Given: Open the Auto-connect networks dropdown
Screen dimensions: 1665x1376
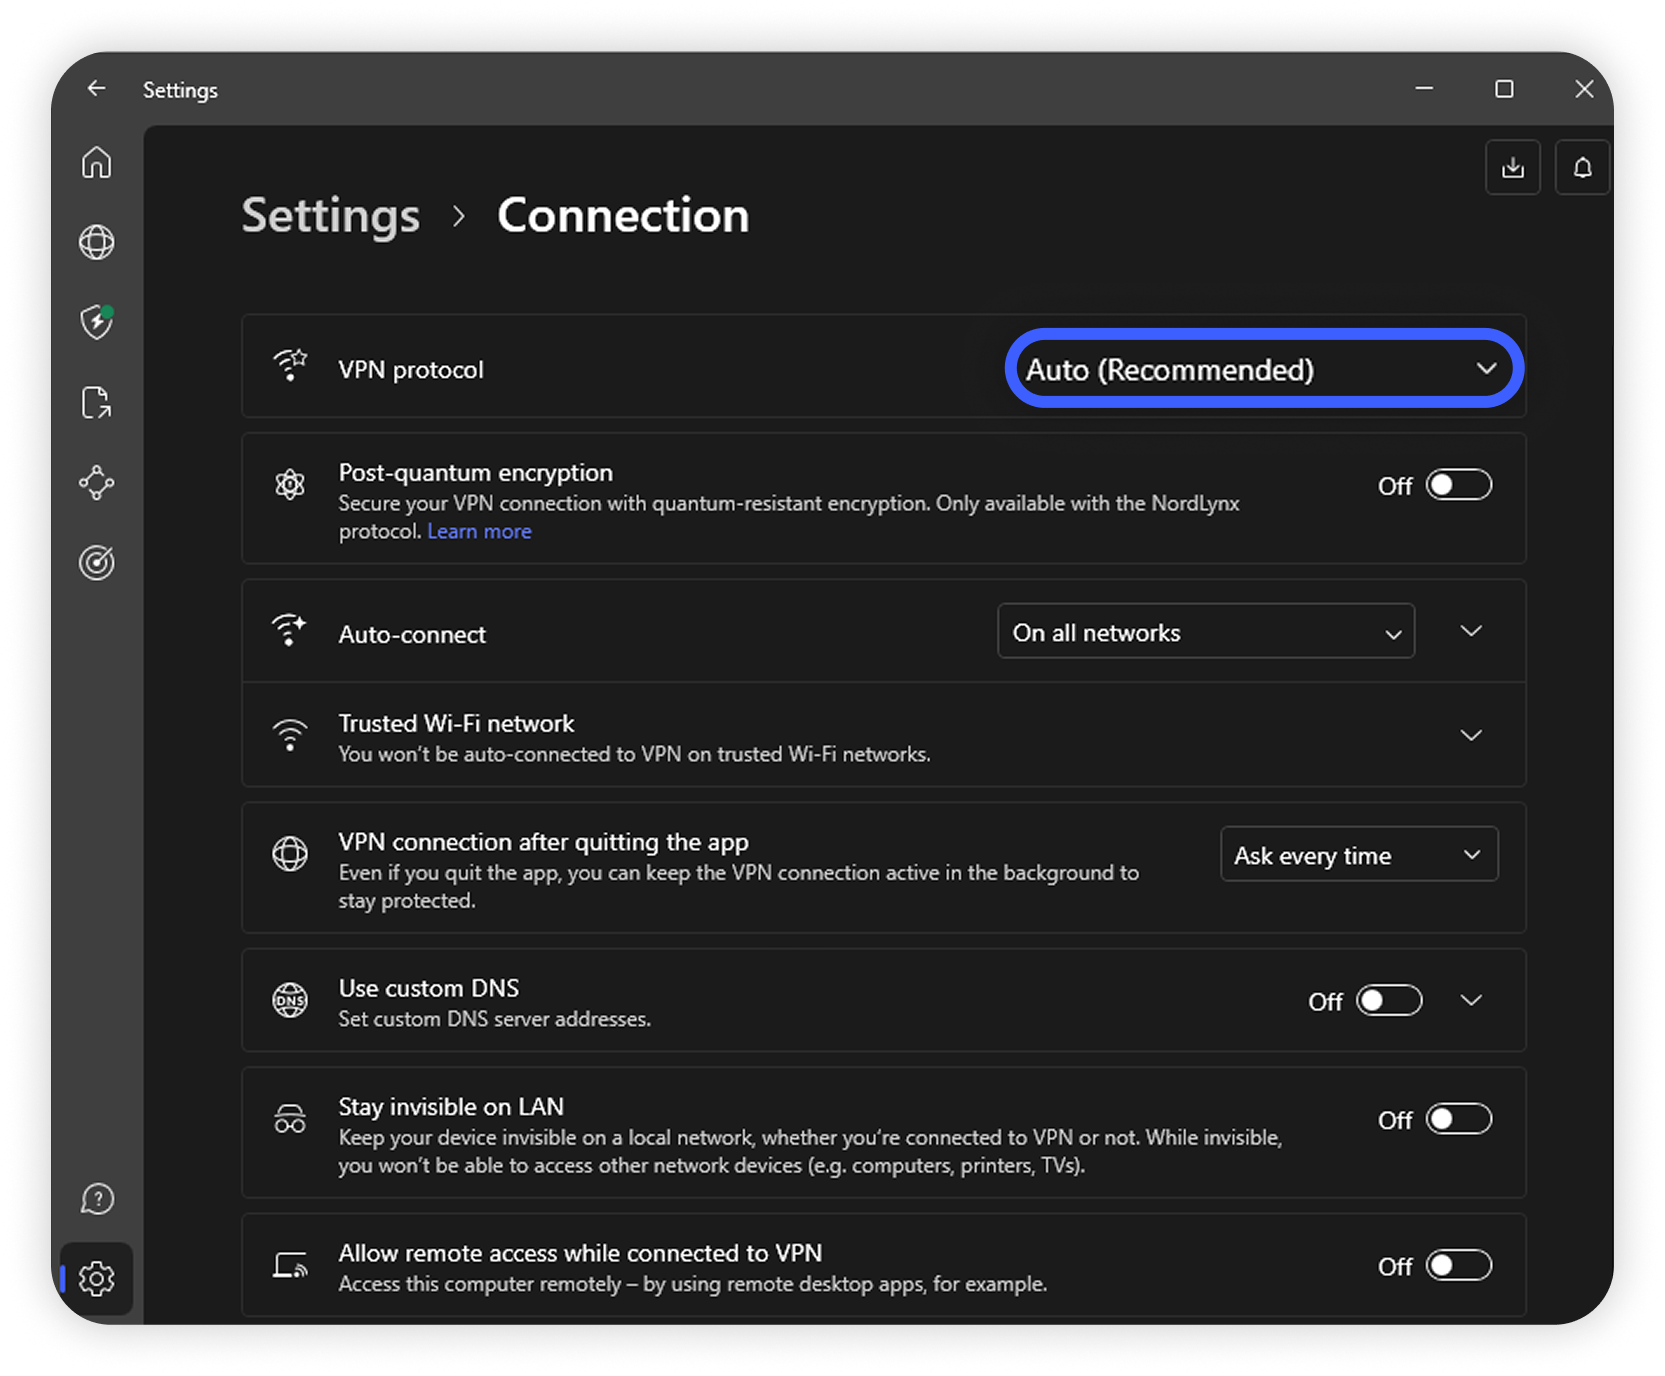Looking at the screenshot, I should 1205,632.
